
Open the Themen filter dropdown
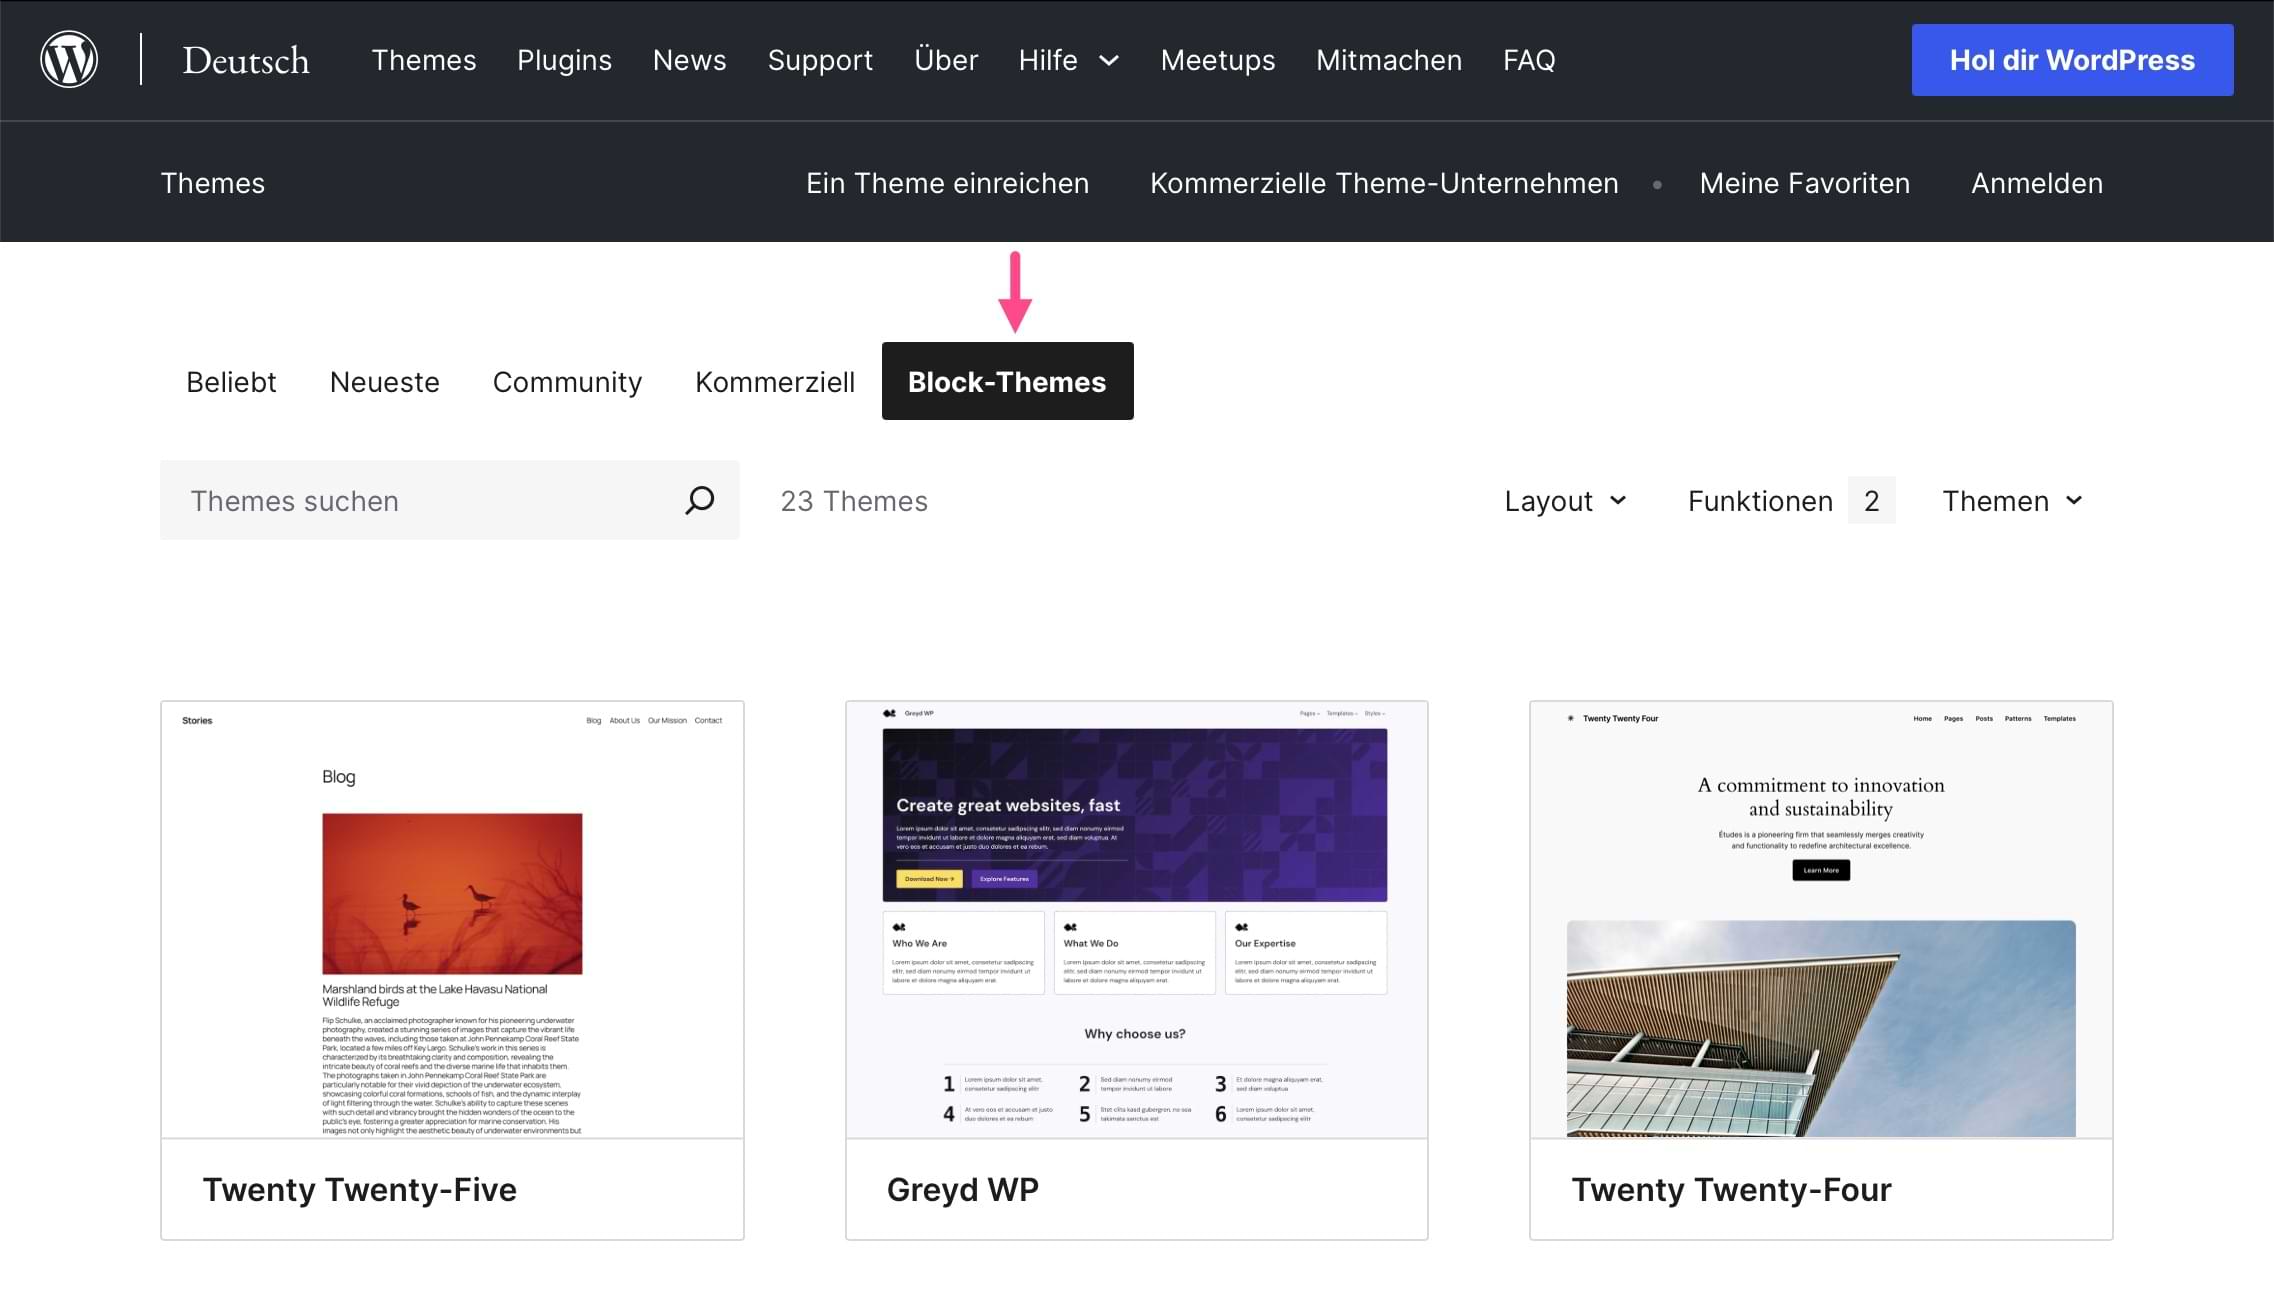(x=2012, y=501)
